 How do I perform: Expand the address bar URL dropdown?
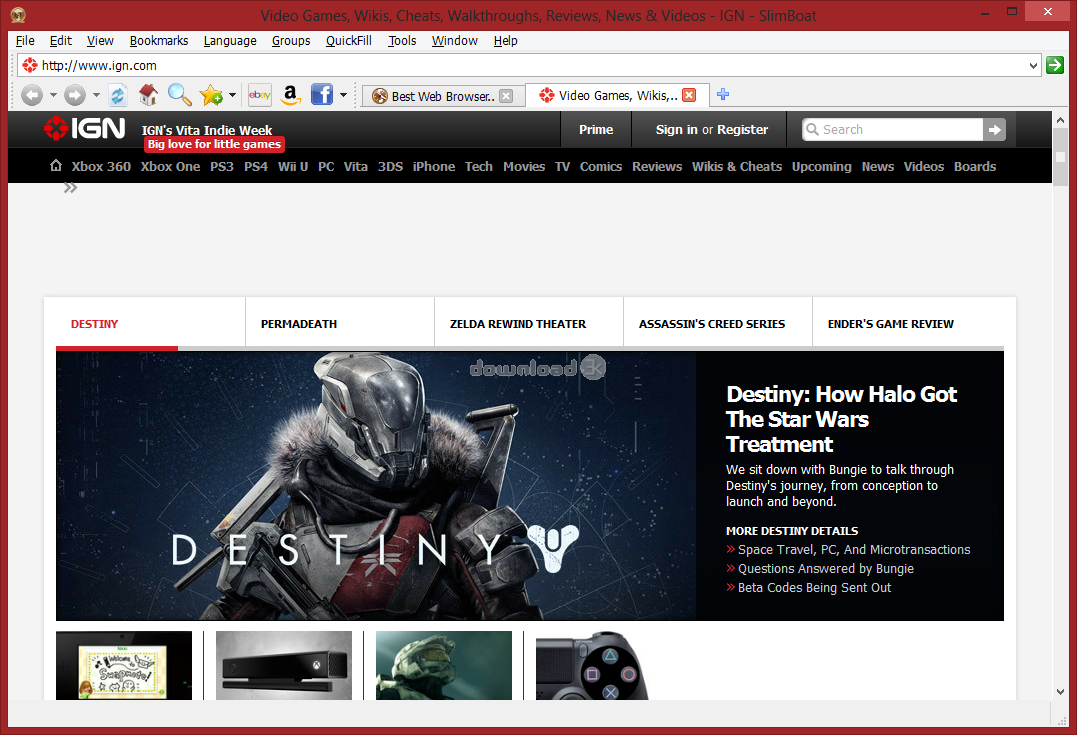click(x=1033, y=66)
